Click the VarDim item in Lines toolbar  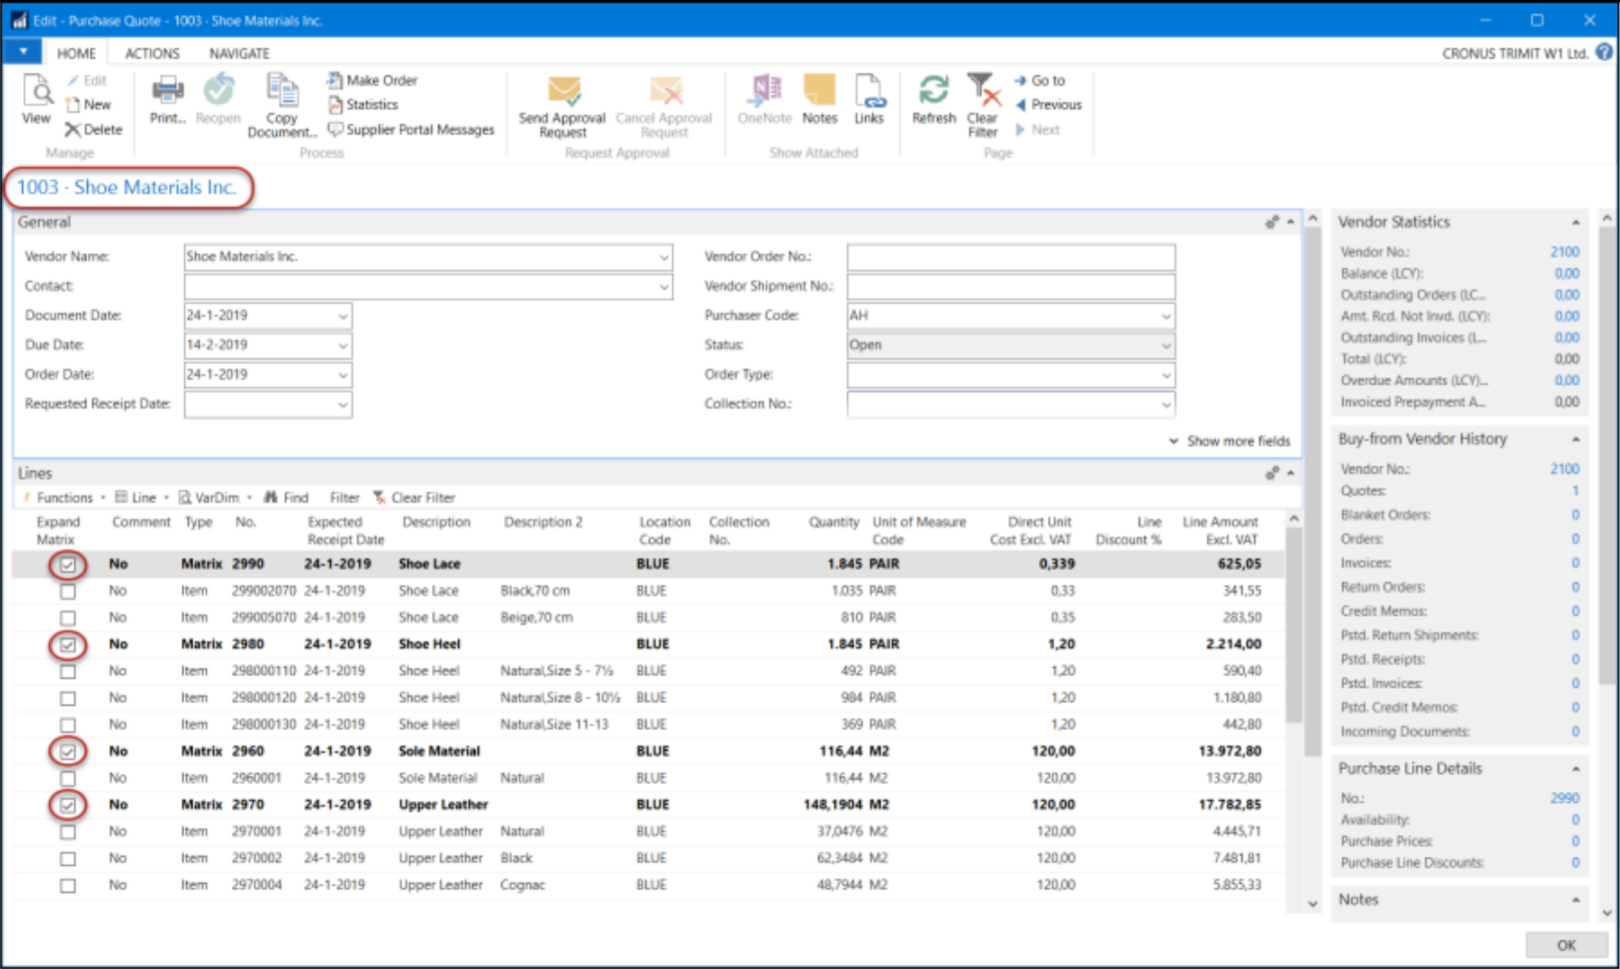[x=210, y=498]
